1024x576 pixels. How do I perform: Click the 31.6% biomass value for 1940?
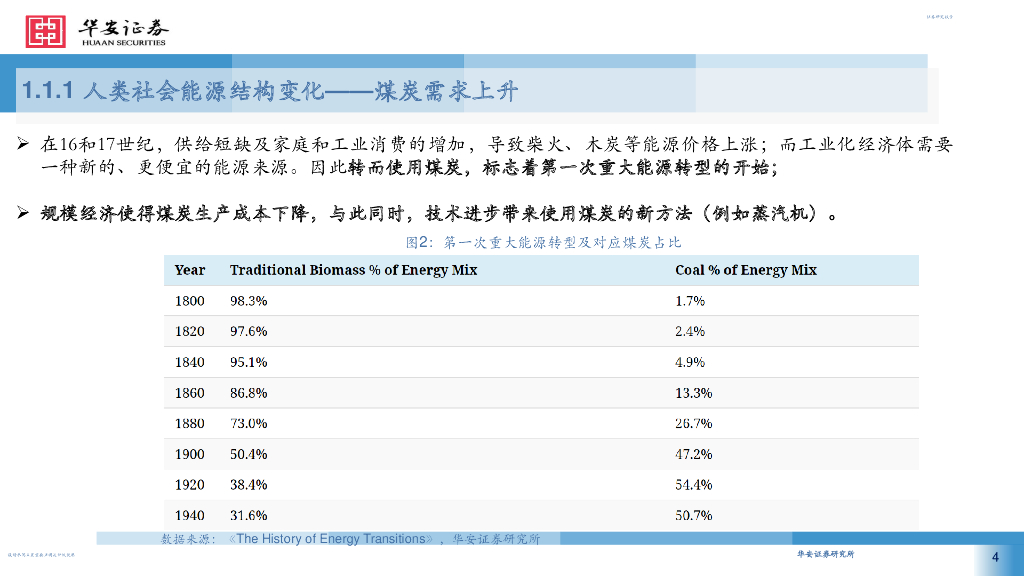248,516
